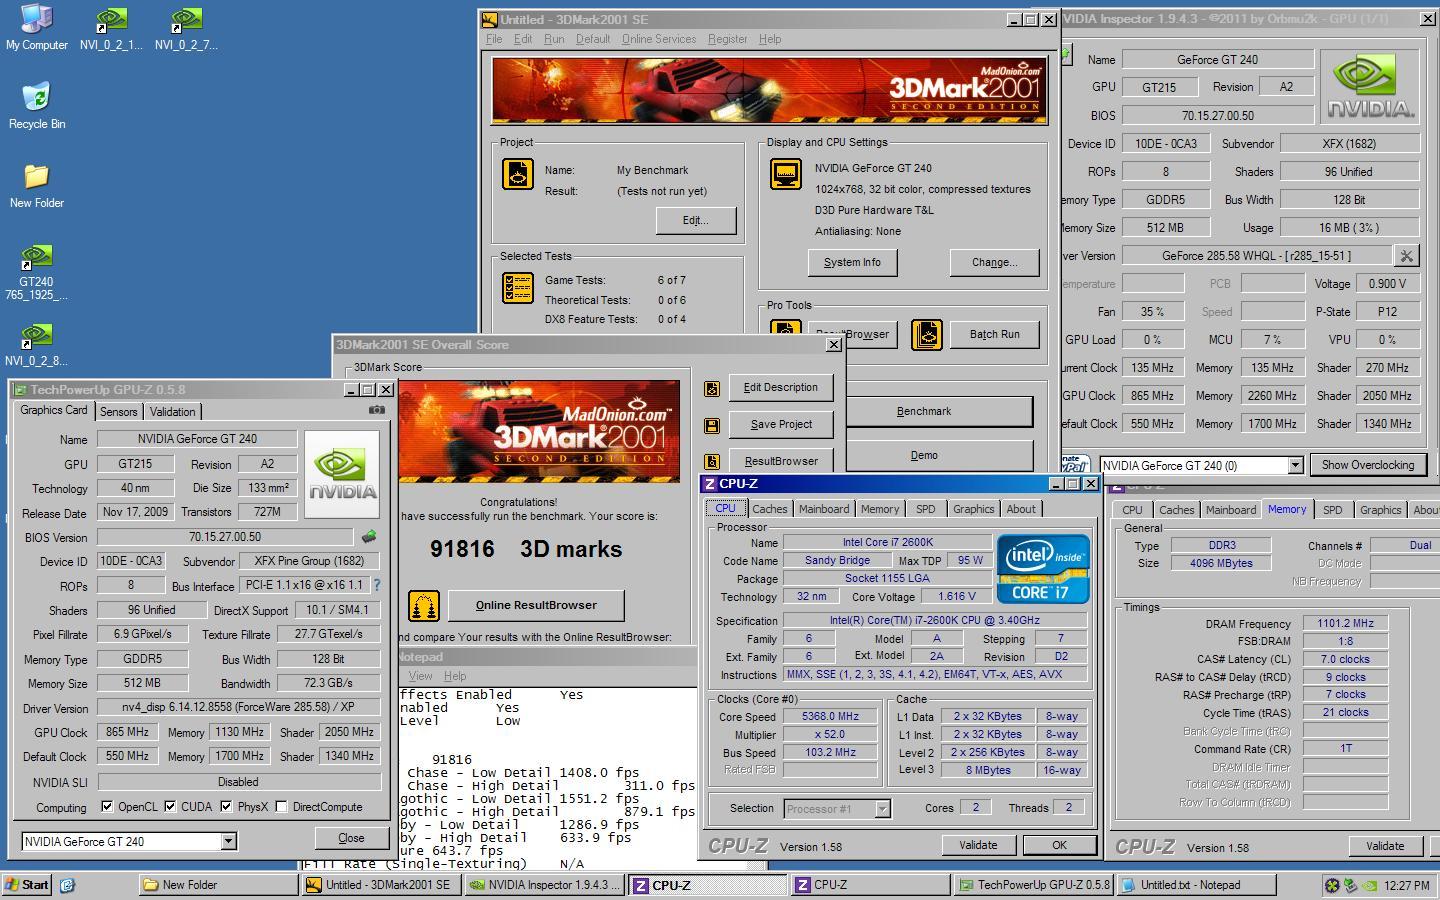Screen dimensions: 1440x900
Task: Switch to the Caches tab in front CPU-Z
Action: [769, 509]
